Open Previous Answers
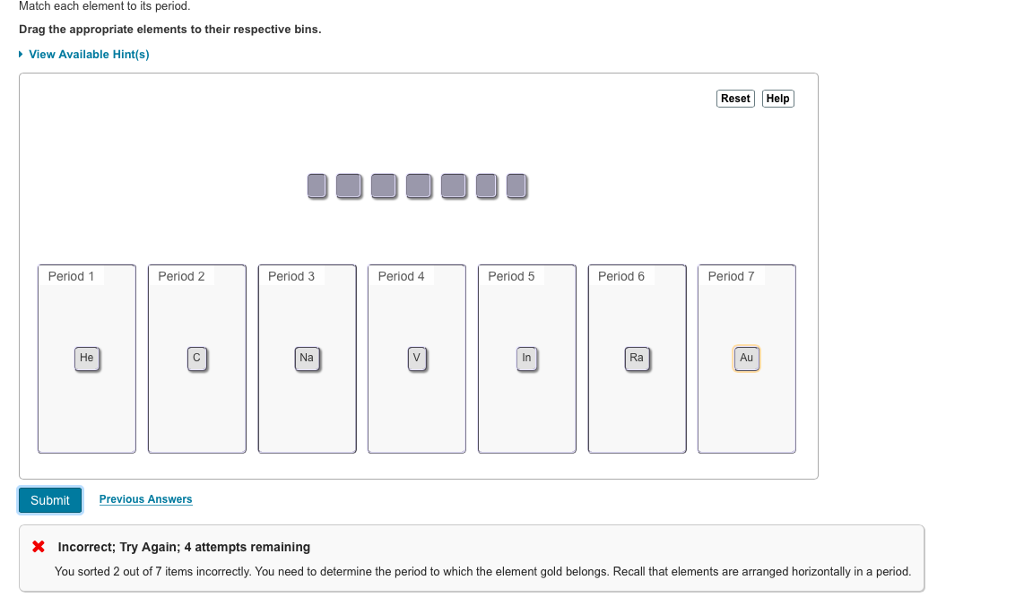Image resolution: width=1024 pixels, height=606 pixels. pos(145,499)
